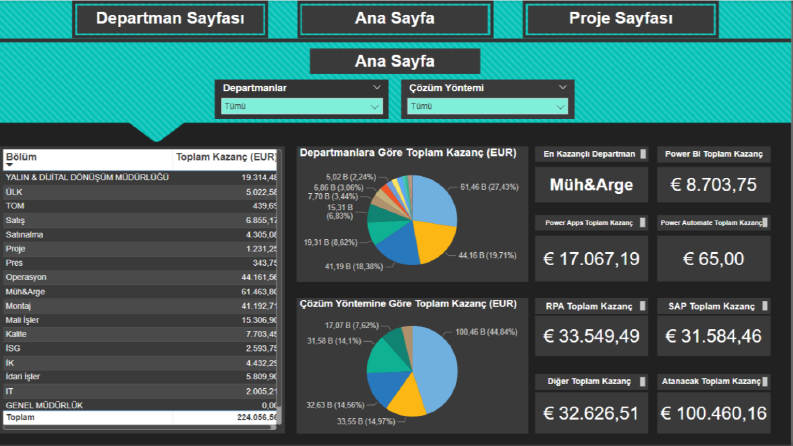Open the Departmanlar Tümü dropdown

point(302,106)
